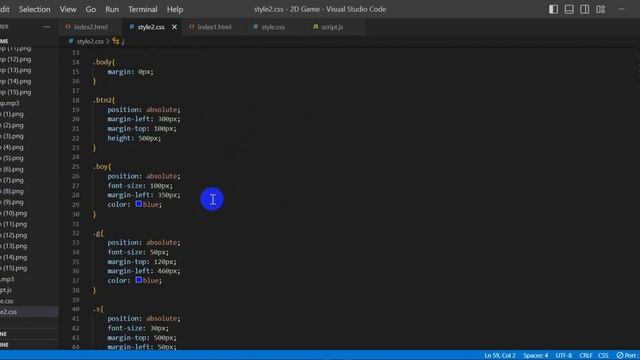Click the HTML icon on index1.html tab
This screenshot has height=360, width=640.
[192, 27]
